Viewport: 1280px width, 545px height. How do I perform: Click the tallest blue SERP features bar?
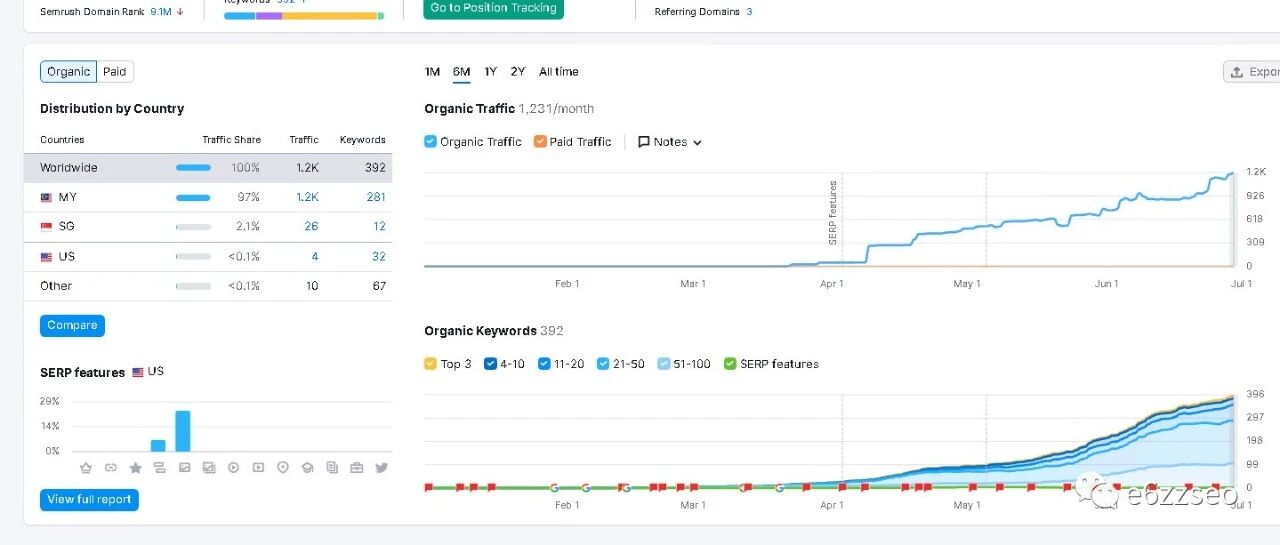183,431
